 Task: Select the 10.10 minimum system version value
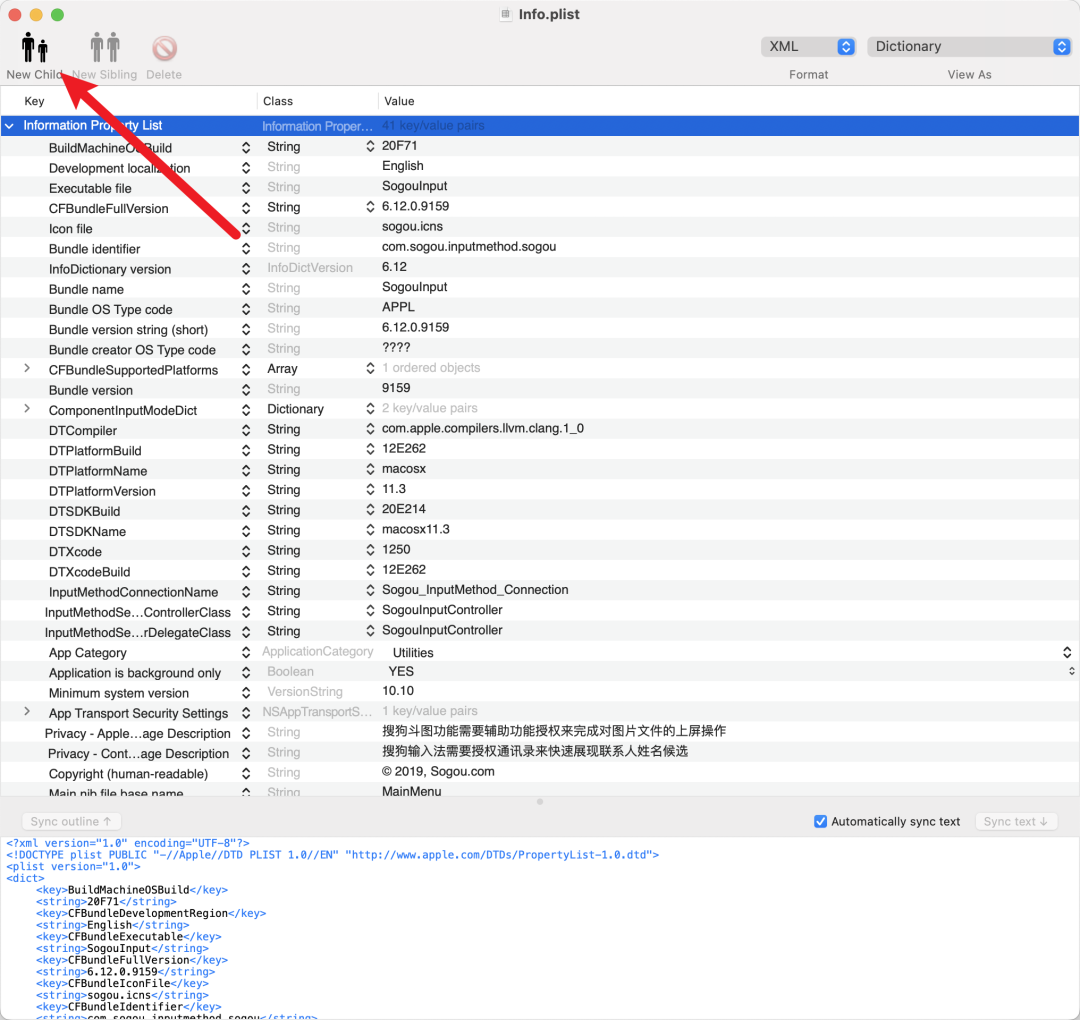398,691
